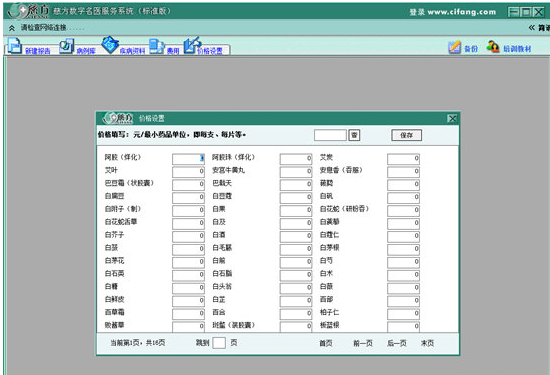Image resolution: width=550 pixels, height=375 pixels.
Task: Click the 培训教材 training materials icon
Action: point(493,47)
